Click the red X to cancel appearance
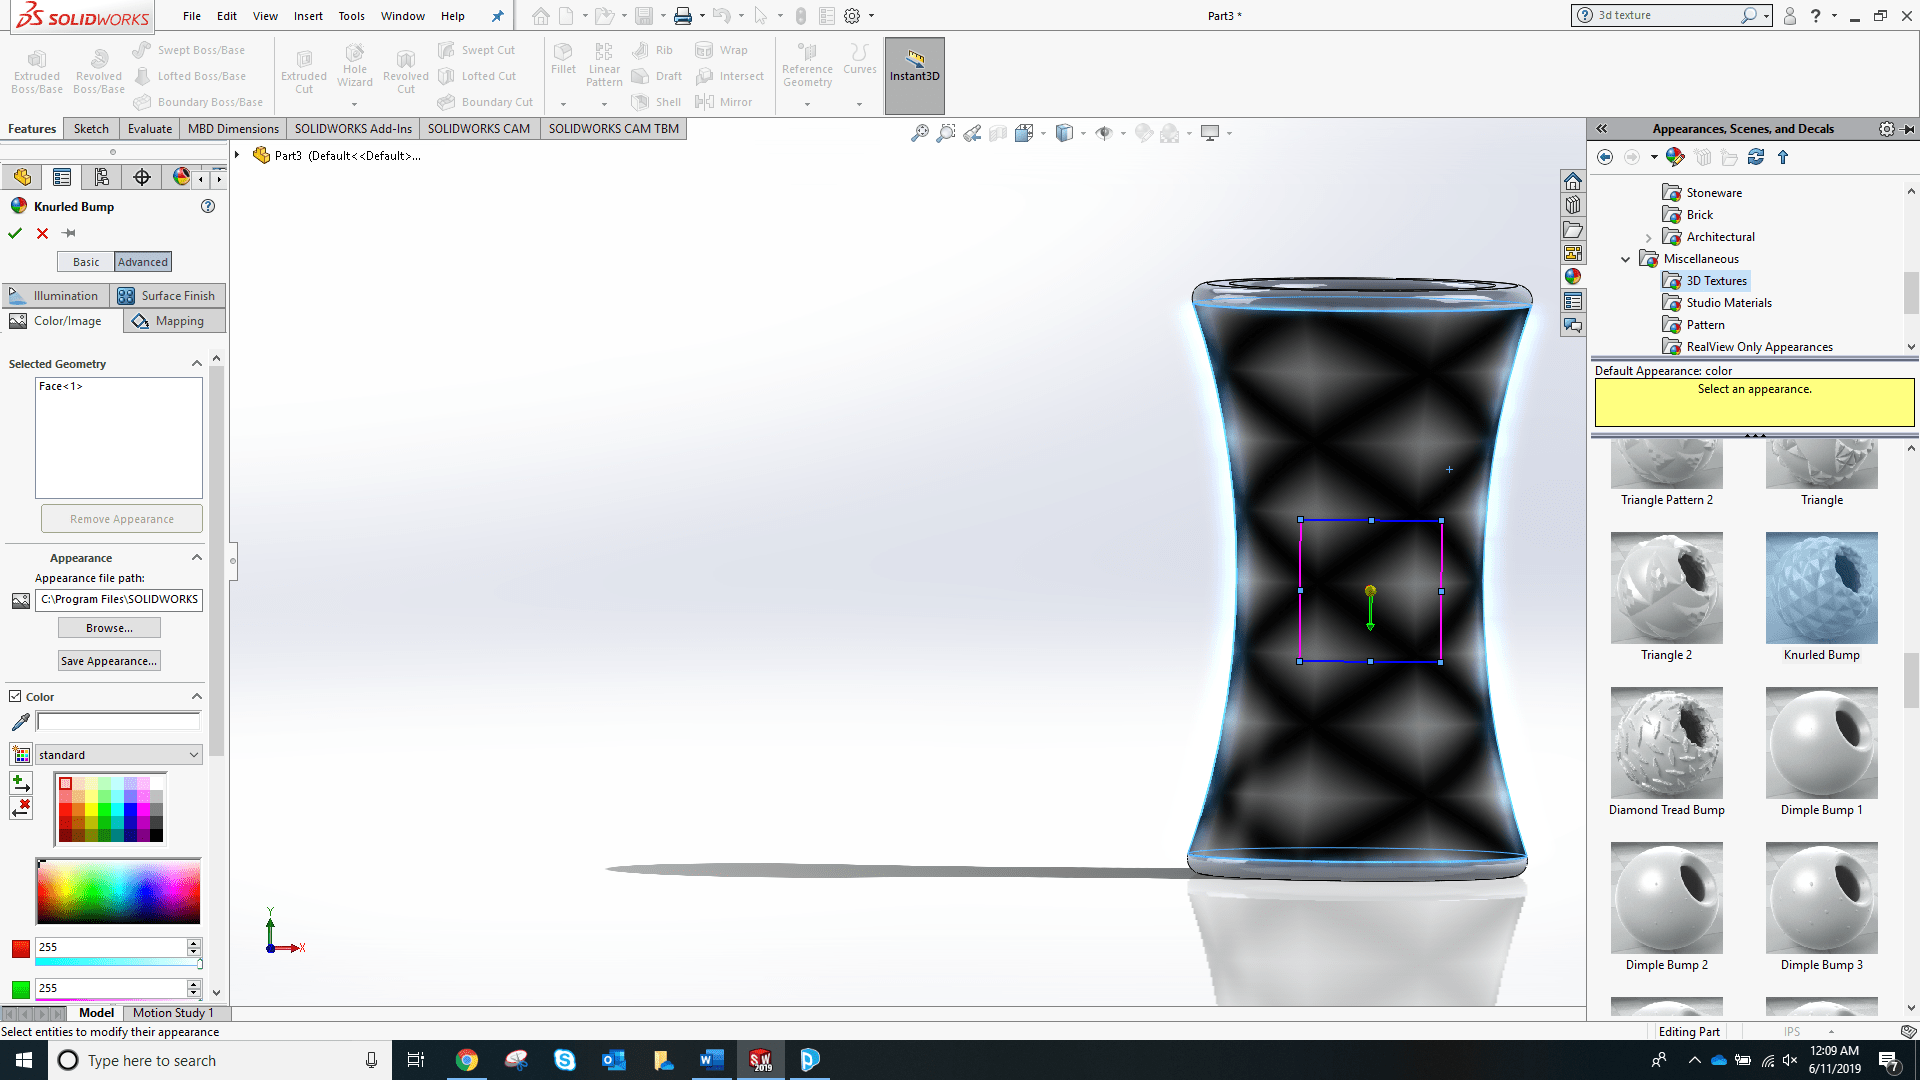 click(42, 233)
